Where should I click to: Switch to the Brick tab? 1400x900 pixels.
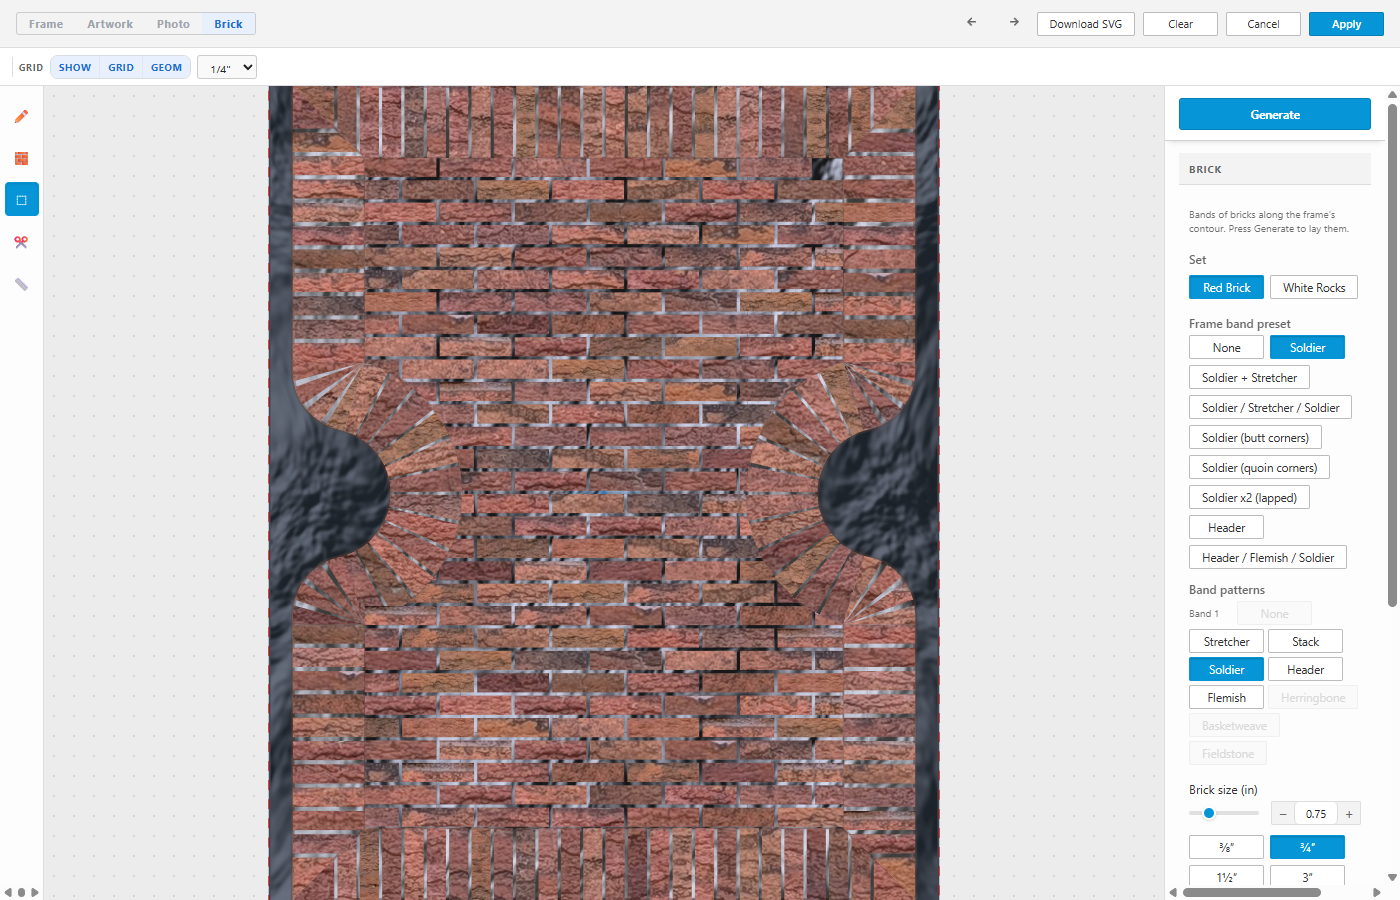click(x=228, y=24)
